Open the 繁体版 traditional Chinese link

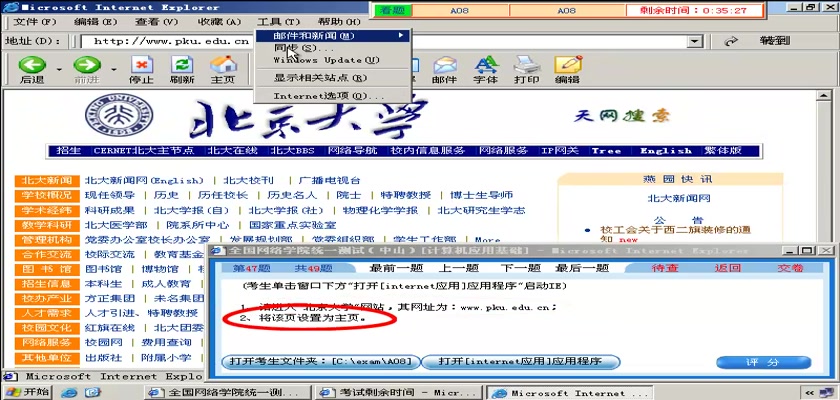click(723, 151)
